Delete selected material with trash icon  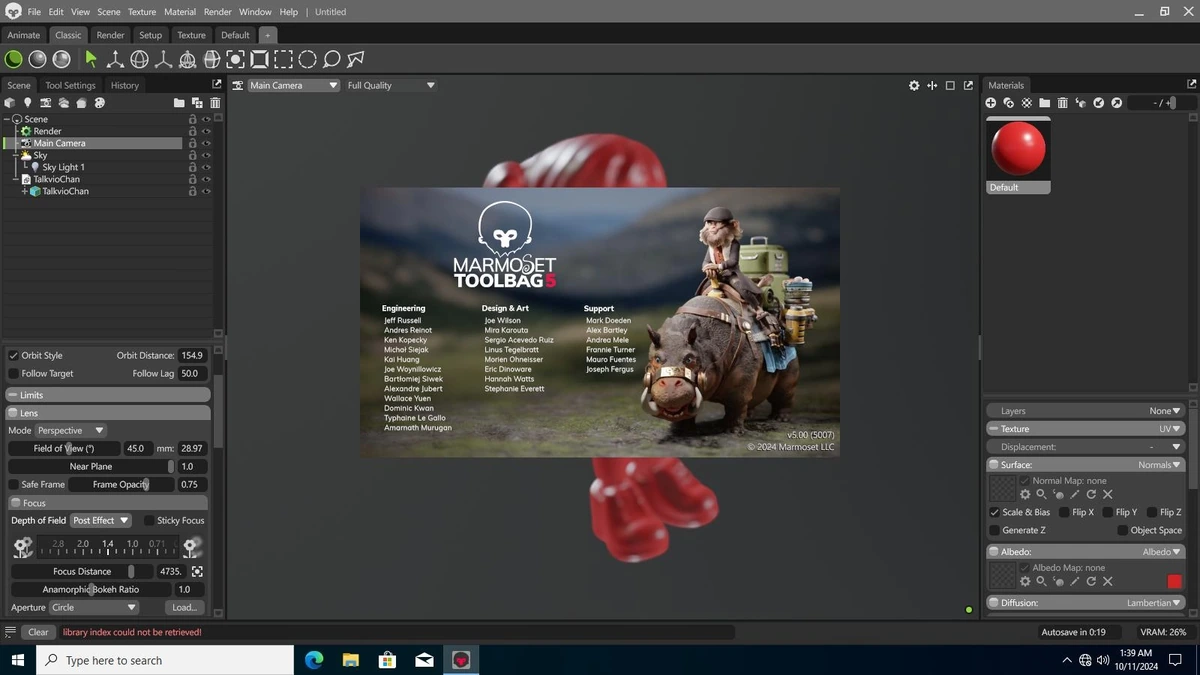point(1063,103)
